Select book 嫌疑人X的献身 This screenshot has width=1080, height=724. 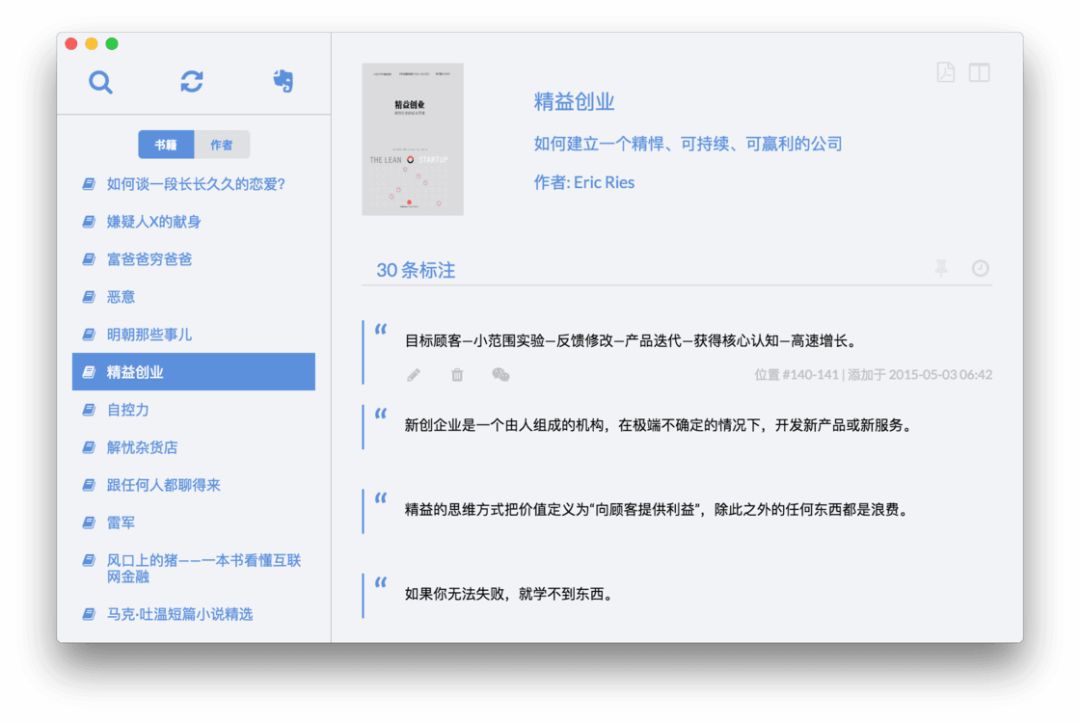pyautogui.click(x=194, y=222)
